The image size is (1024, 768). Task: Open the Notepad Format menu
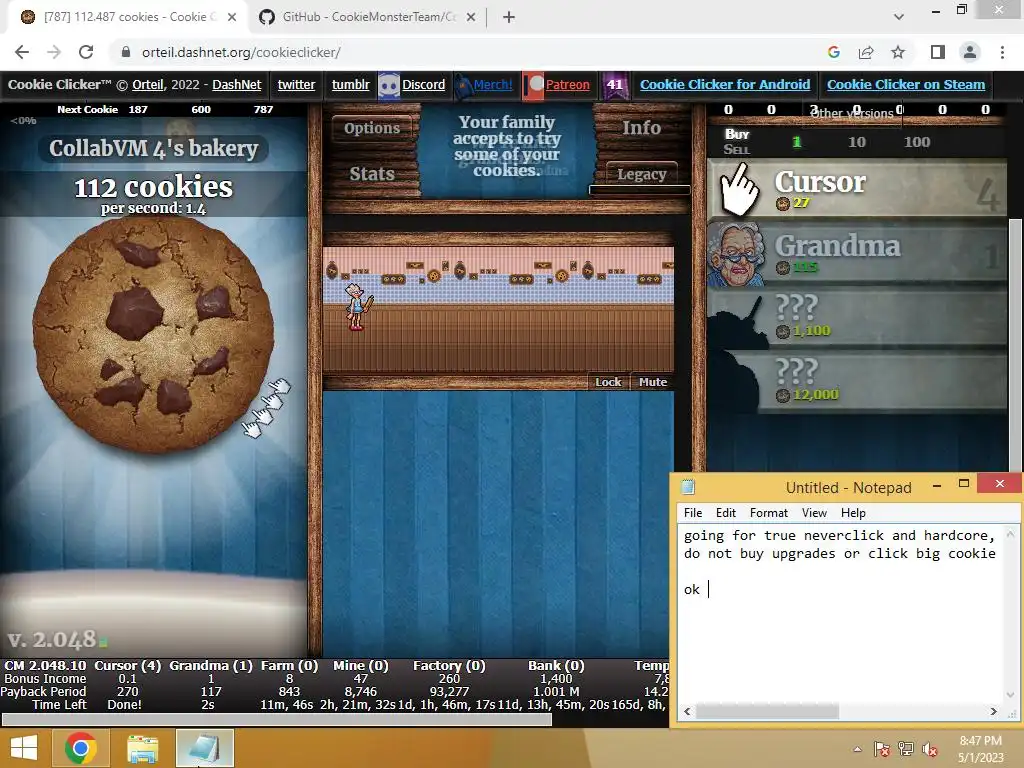[769, 513]
